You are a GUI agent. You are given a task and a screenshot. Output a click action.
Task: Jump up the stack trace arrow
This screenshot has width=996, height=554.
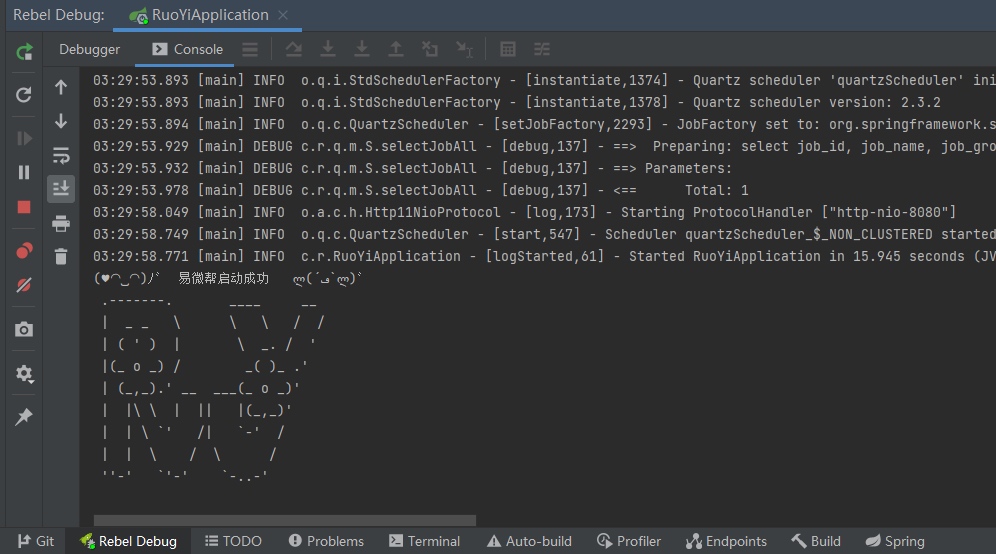pyautogui.click(x=61, y=87)
